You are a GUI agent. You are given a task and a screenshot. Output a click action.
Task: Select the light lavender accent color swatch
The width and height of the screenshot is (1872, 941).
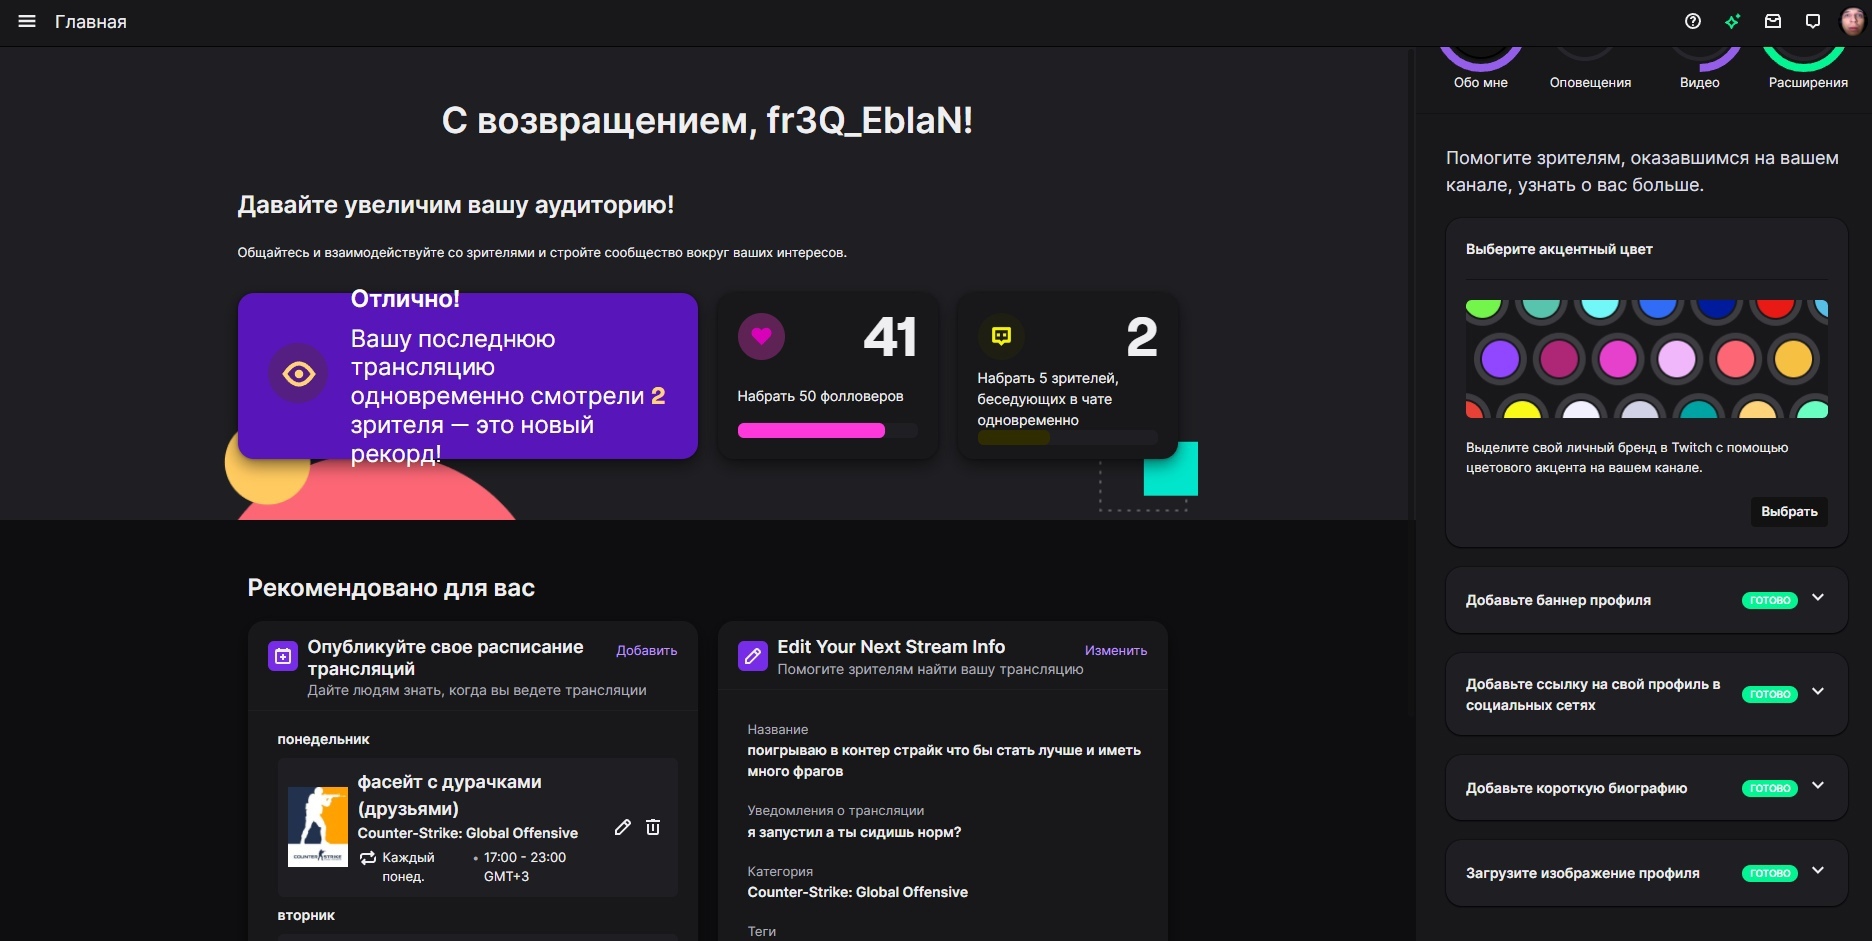[x=1677, y=359]
